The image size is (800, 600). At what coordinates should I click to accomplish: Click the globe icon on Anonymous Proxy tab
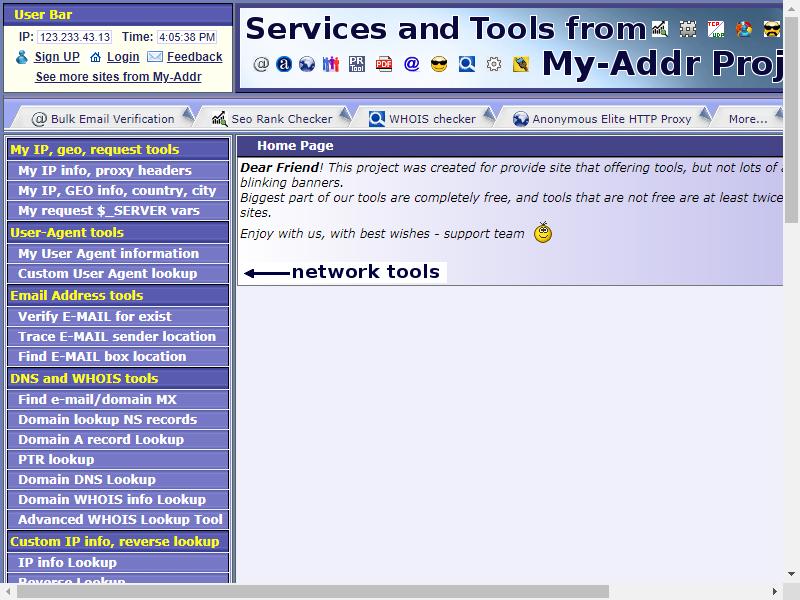(x=520, y=119)
